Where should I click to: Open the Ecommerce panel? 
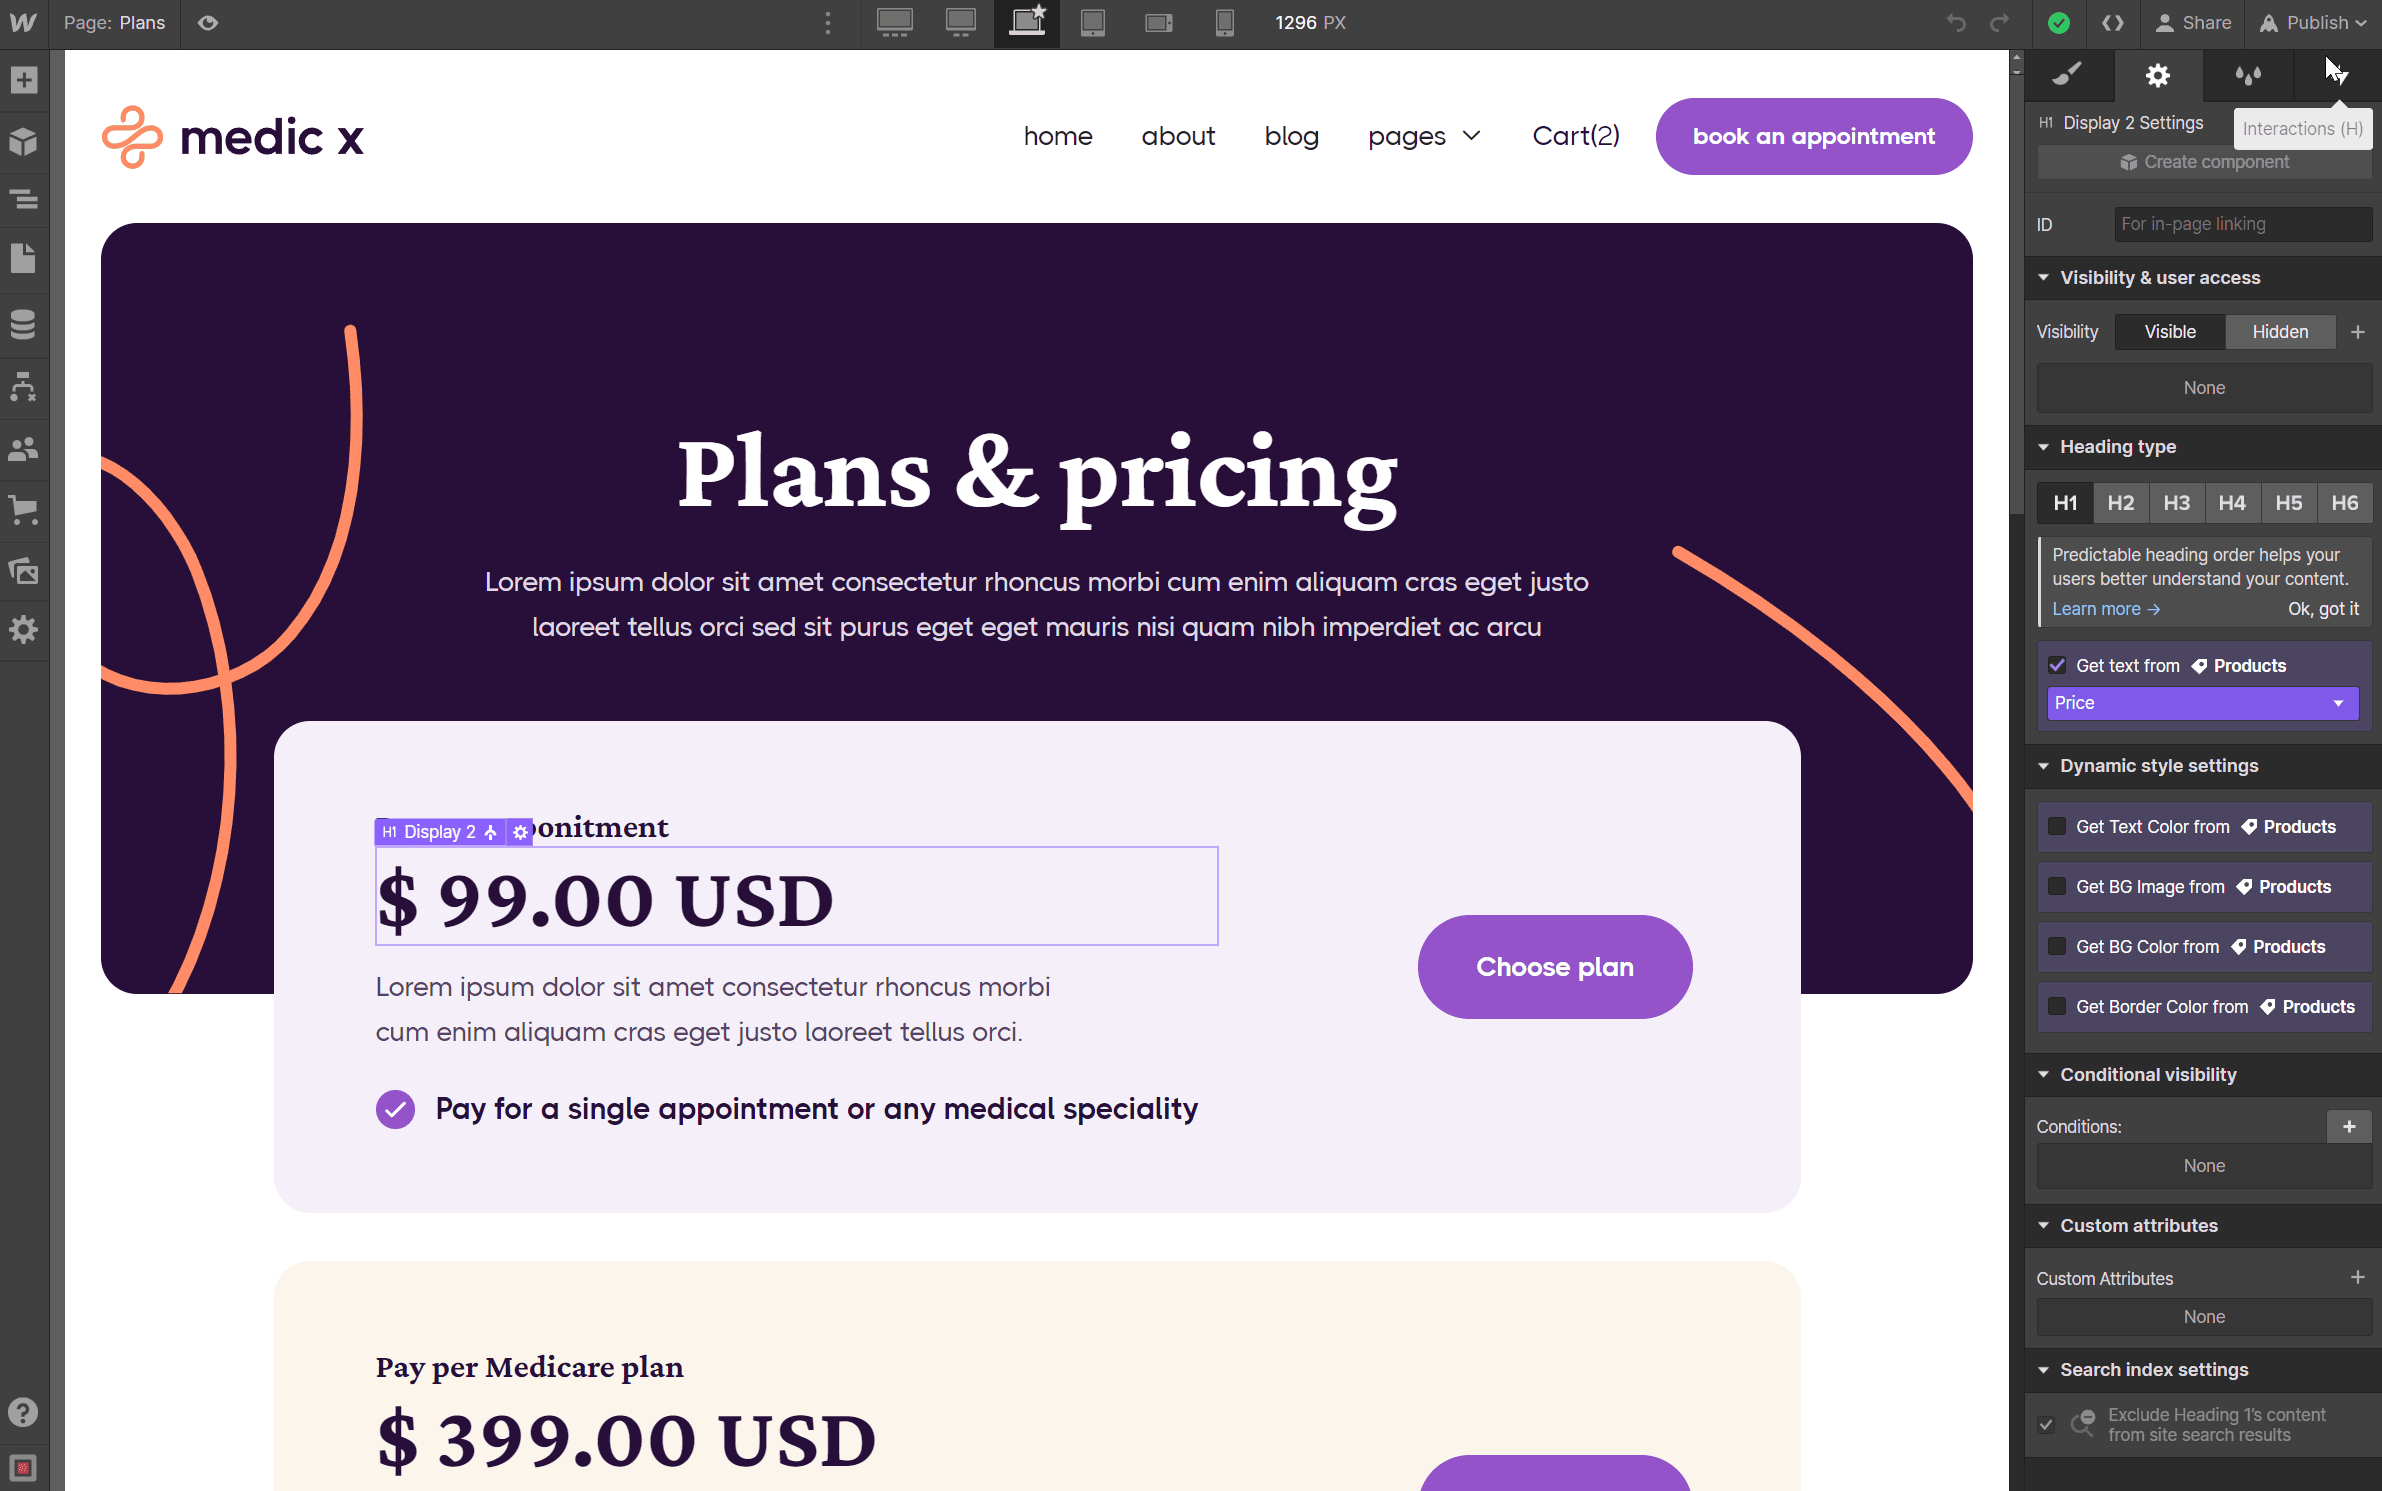(x=24, y=510)
